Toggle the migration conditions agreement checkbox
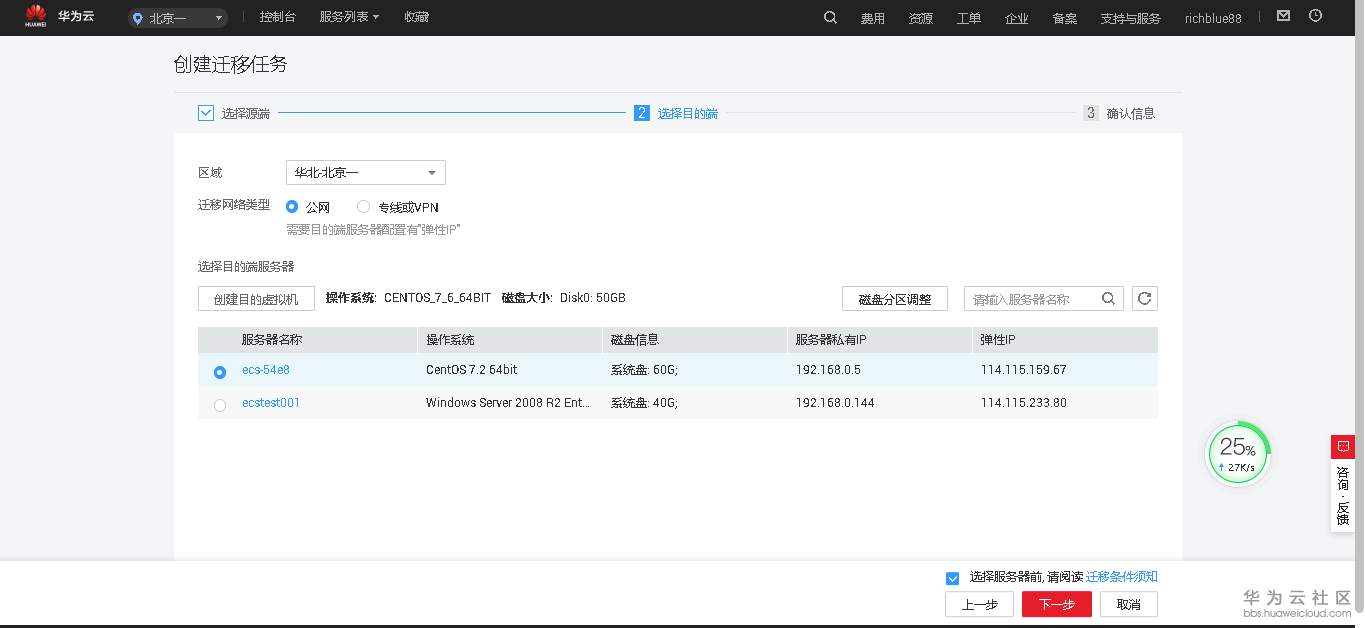Viewport: 1365px width, 628px height. tap(952, 578)
